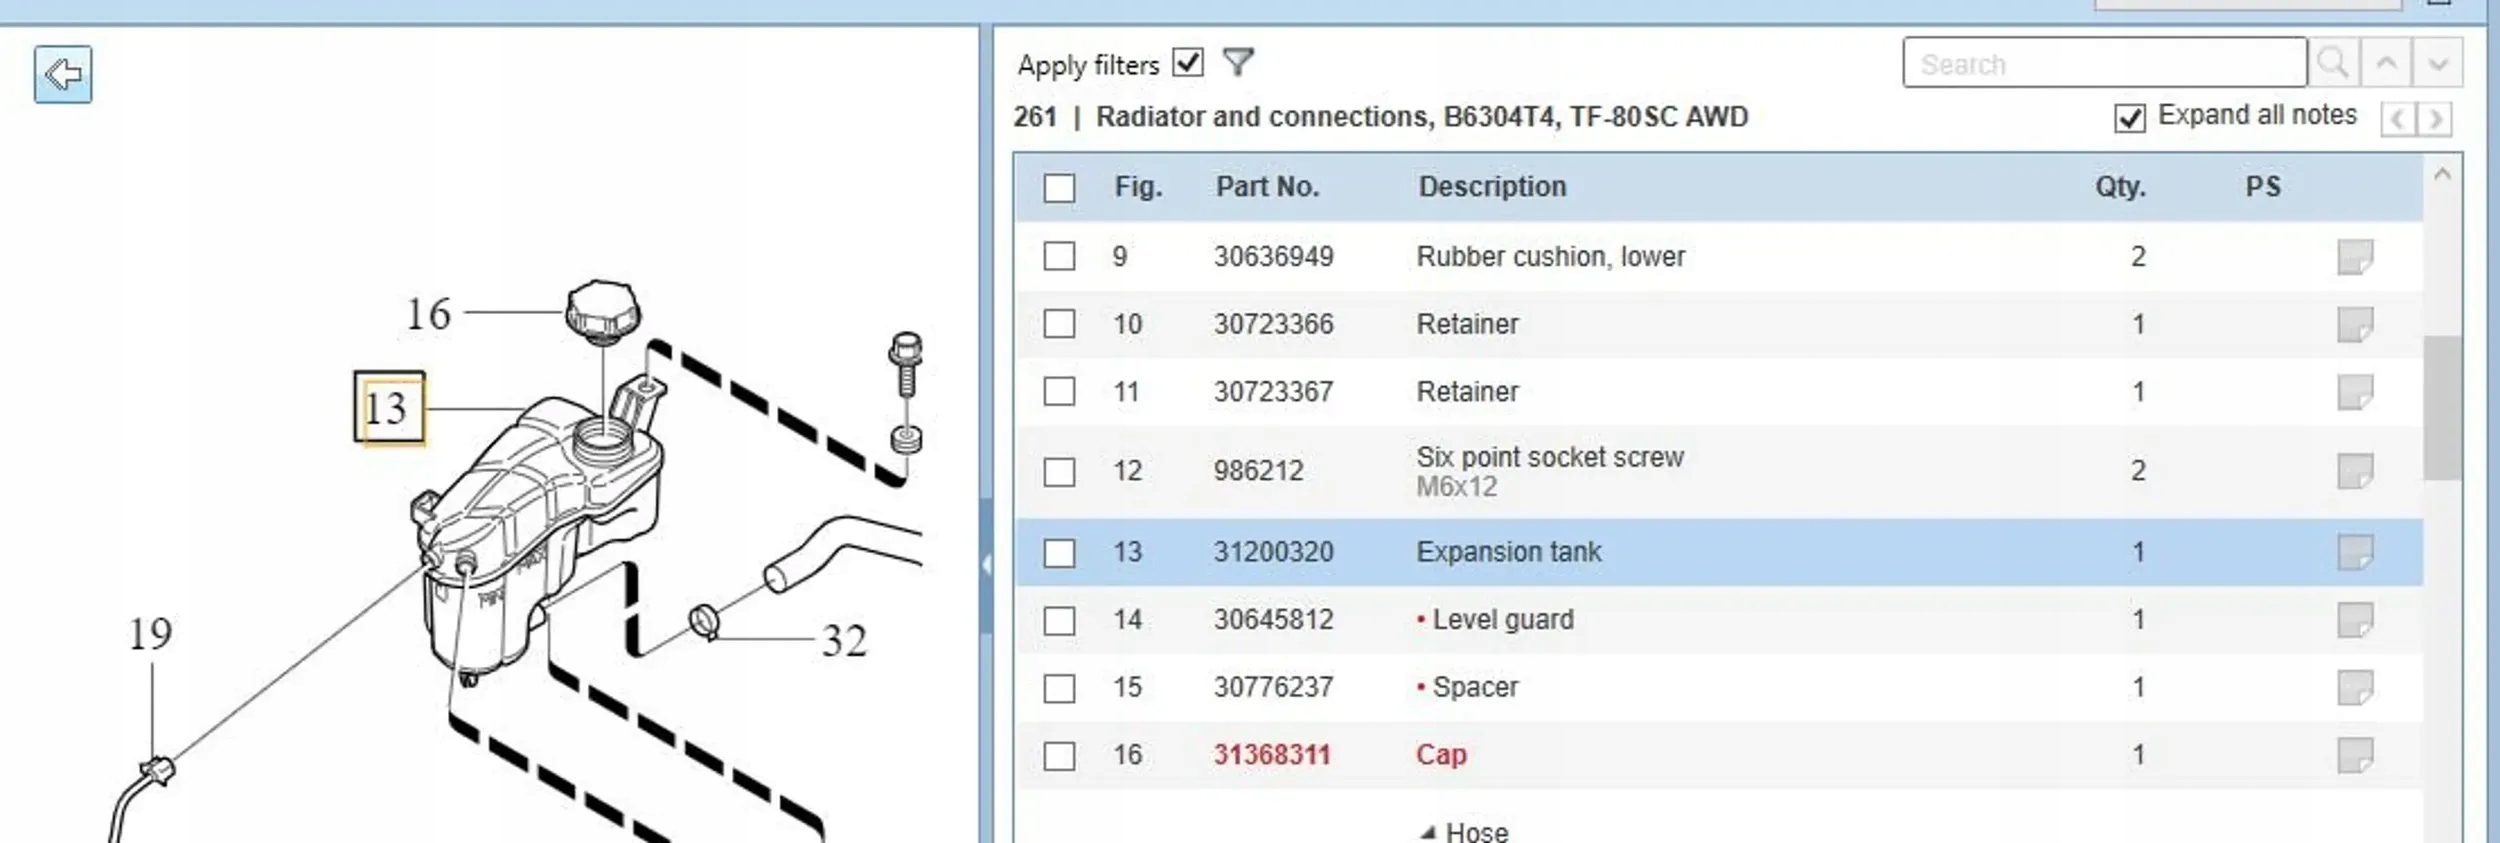Check the box for Level guard row
The image size is (2500, 843).
pyautogui.click(x=1059, y=621)
